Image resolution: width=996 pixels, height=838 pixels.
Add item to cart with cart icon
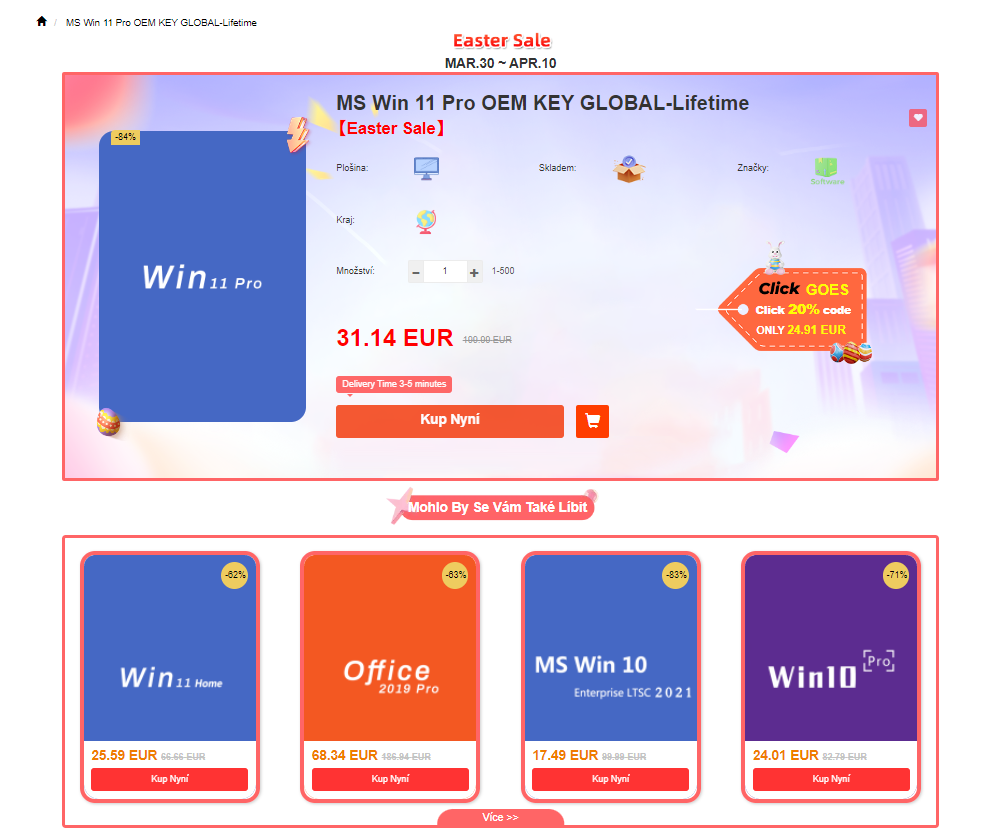(x=592, y=421)
